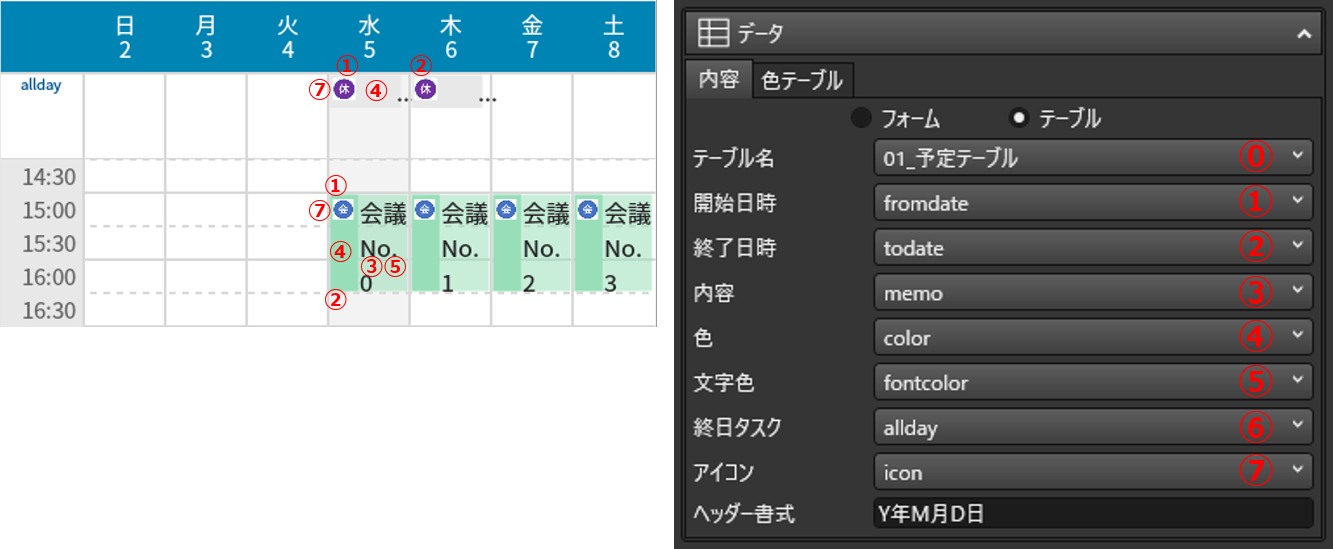Click the 水 5 day header
Image resolution: width=1333 pixels, height=549 pixels.
[369, 38]
